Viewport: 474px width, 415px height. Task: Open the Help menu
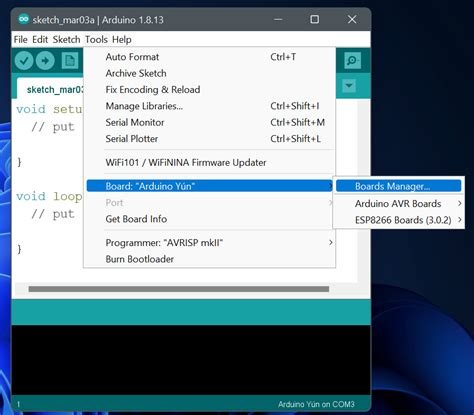click(122, 39)
